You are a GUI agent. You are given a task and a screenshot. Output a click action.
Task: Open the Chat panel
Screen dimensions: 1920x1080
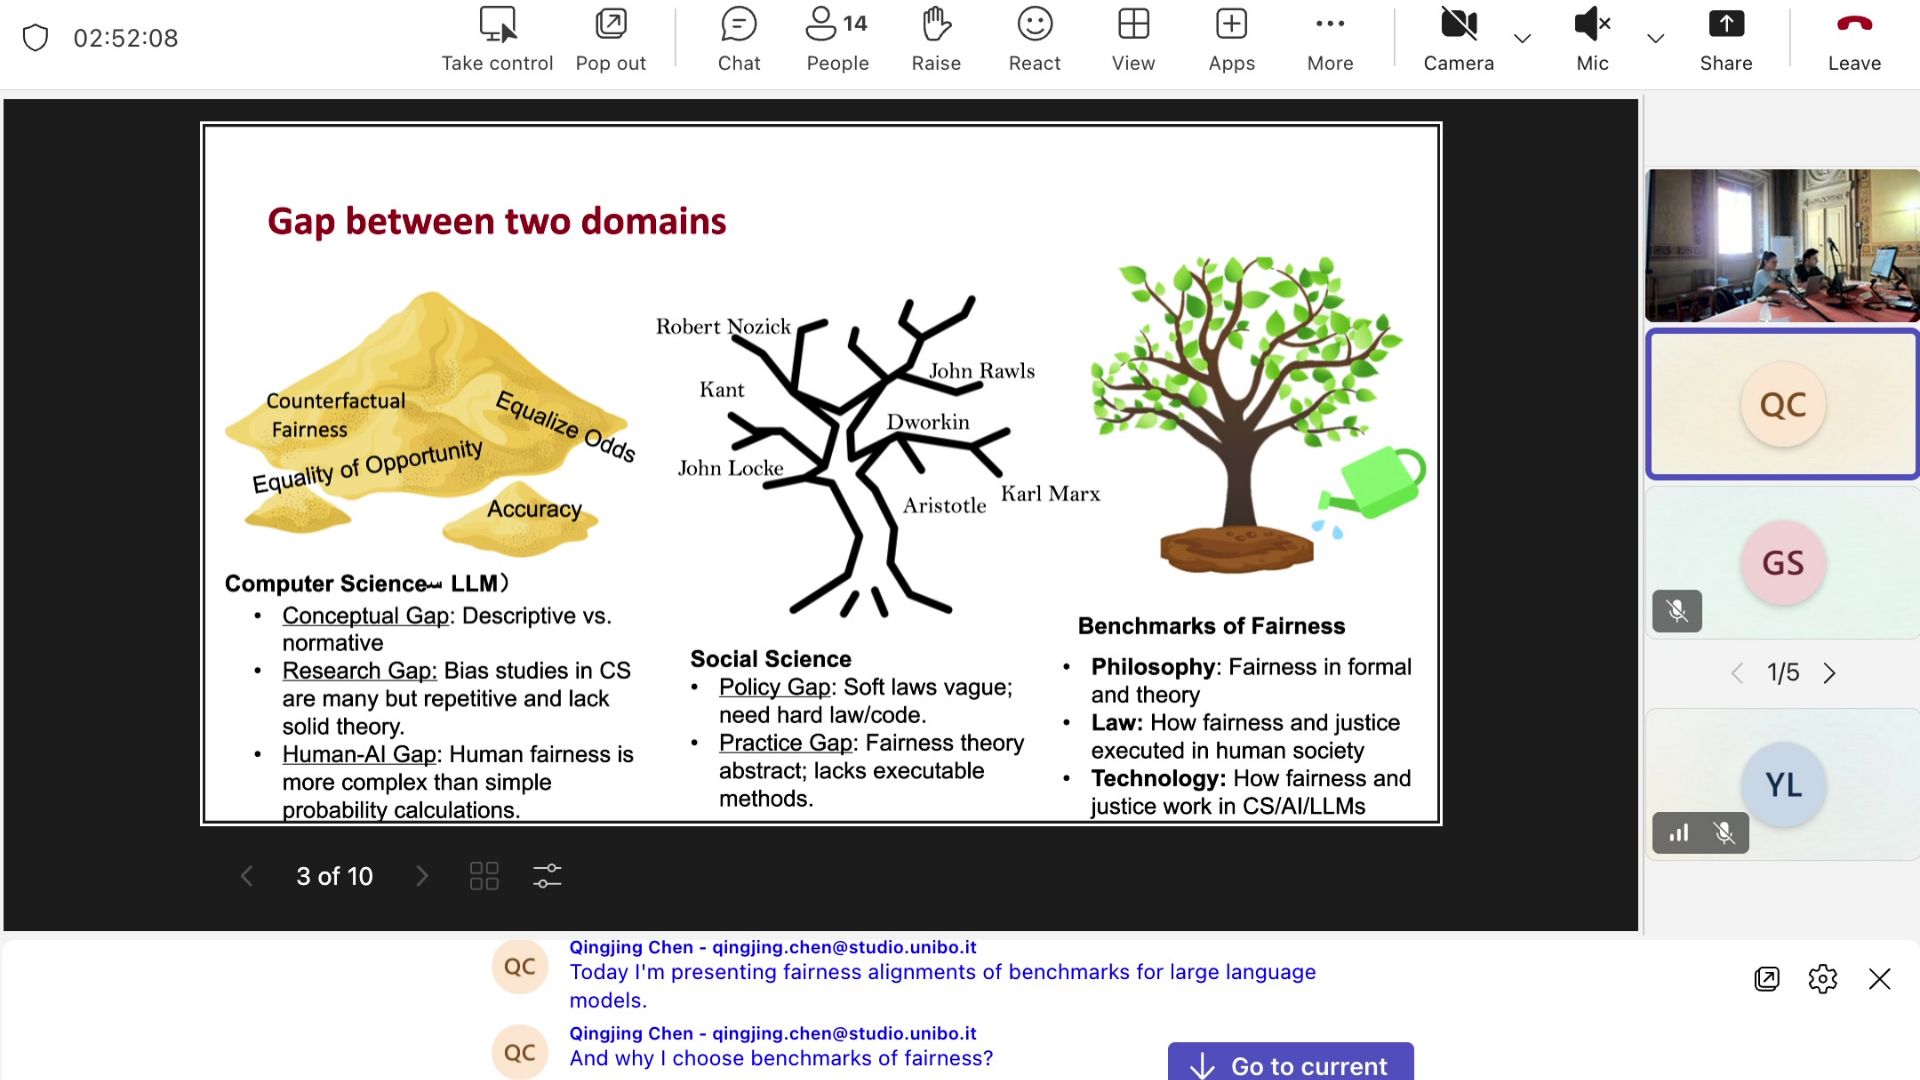[x=739, y=40]
